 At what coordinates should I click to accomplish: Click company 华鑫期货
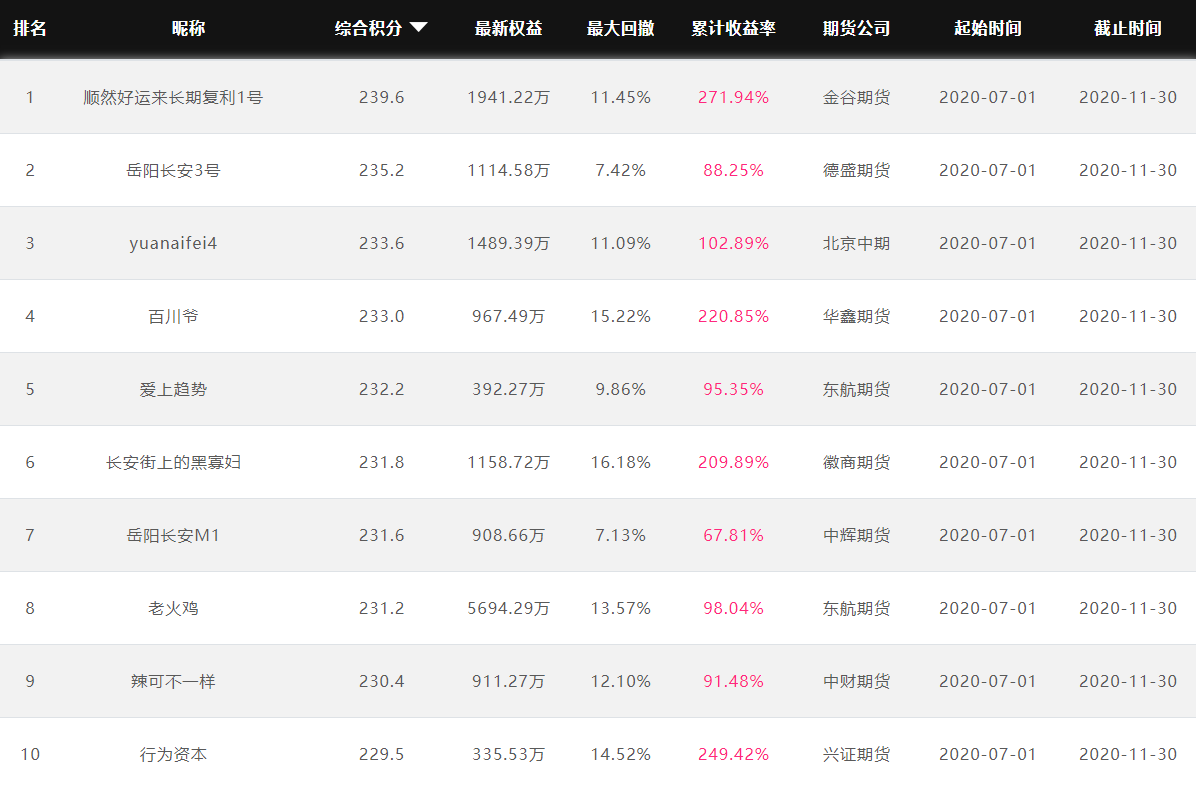pyautogui.click(x=856, y=316)
